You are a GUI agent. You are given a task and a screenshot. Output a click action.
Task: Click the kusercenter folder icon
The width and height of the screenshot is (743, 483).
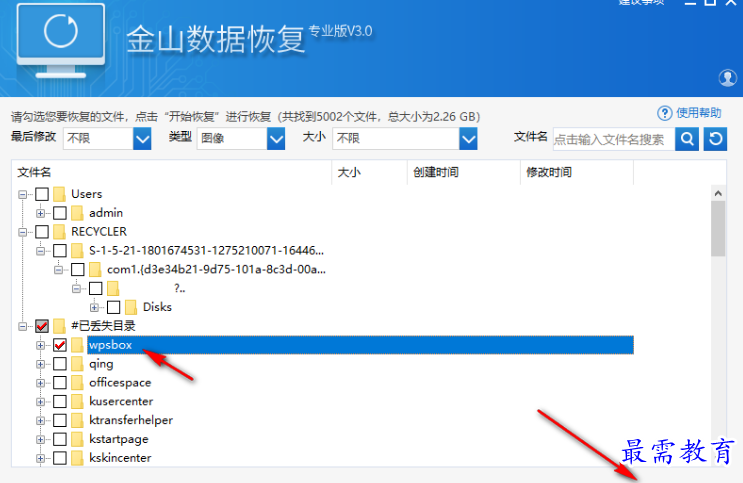click(77, 401)
